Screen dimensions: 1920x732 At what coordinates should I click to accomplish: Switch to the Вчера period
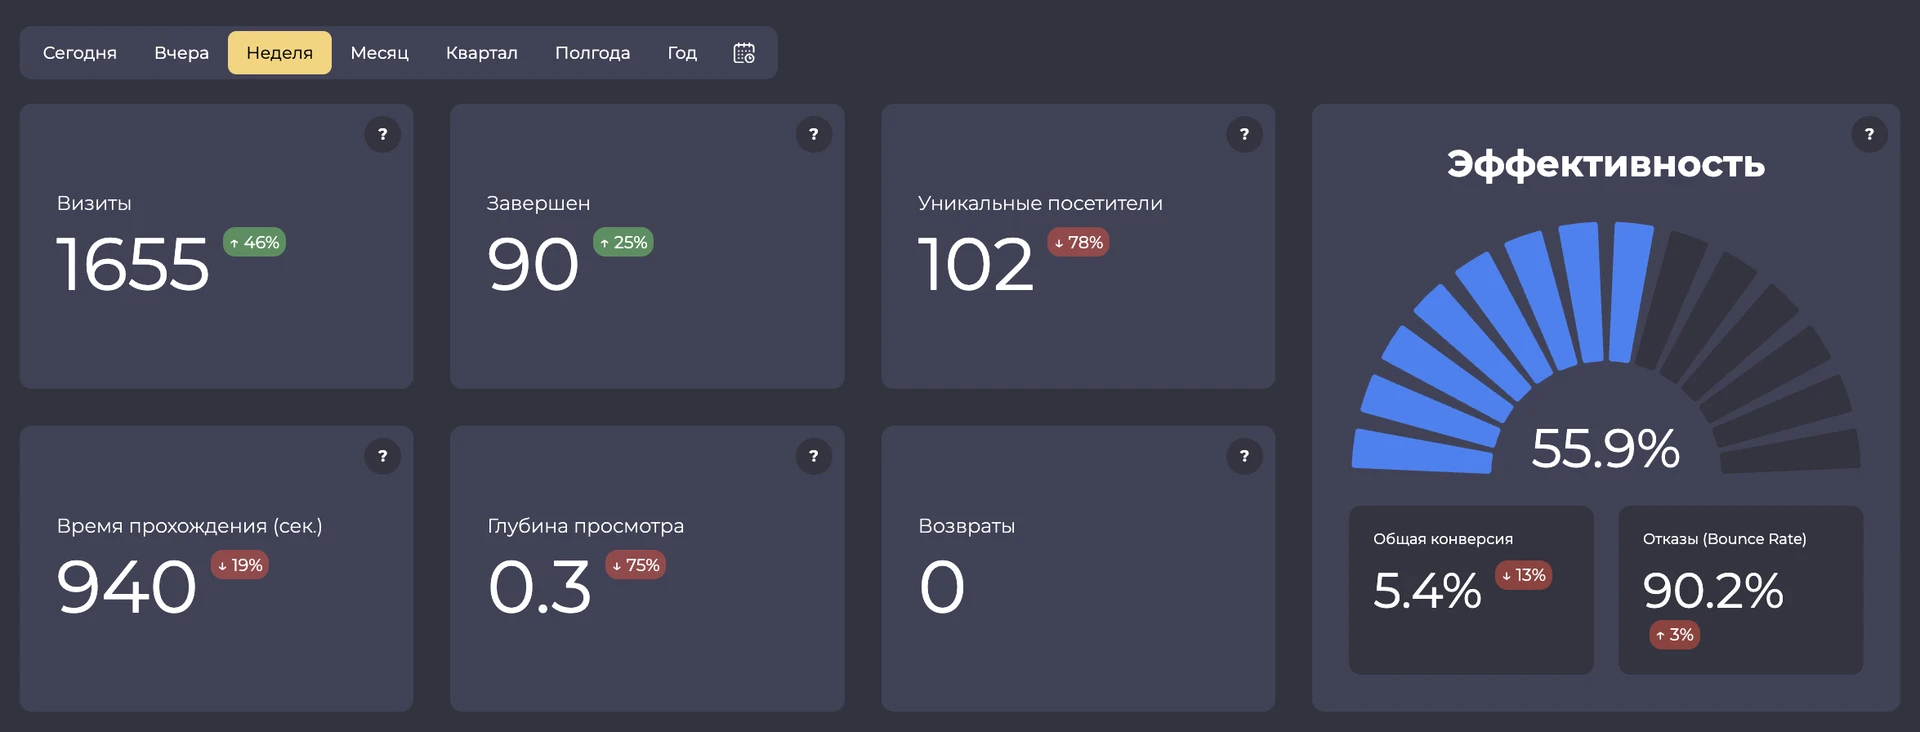pos(181,53)
